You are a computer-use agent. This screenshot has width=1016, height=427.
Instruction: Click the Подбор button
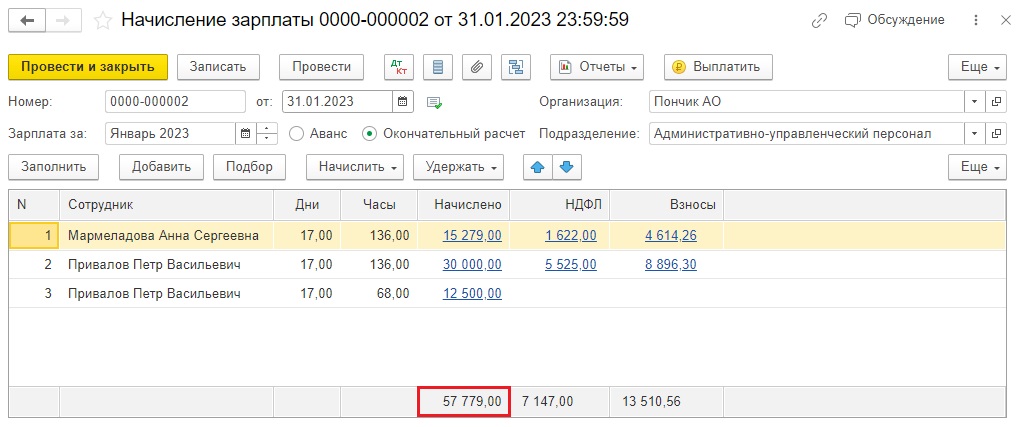point(249,167)
